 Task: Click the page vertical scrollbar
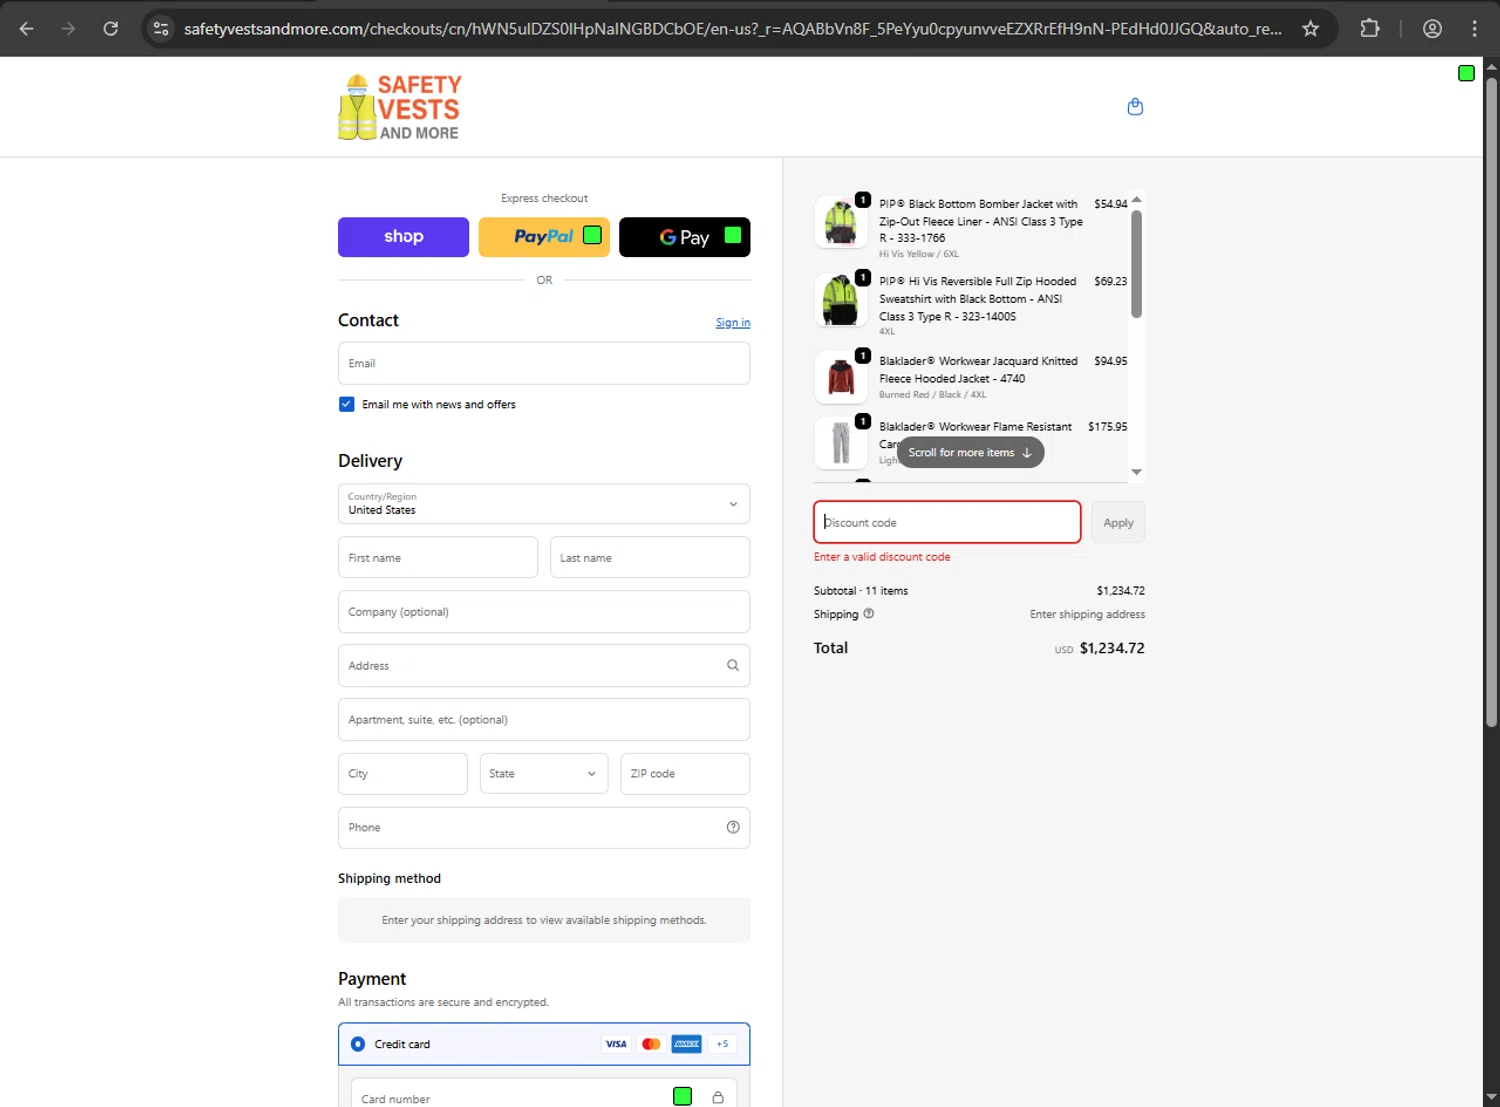coord(1491,402)
